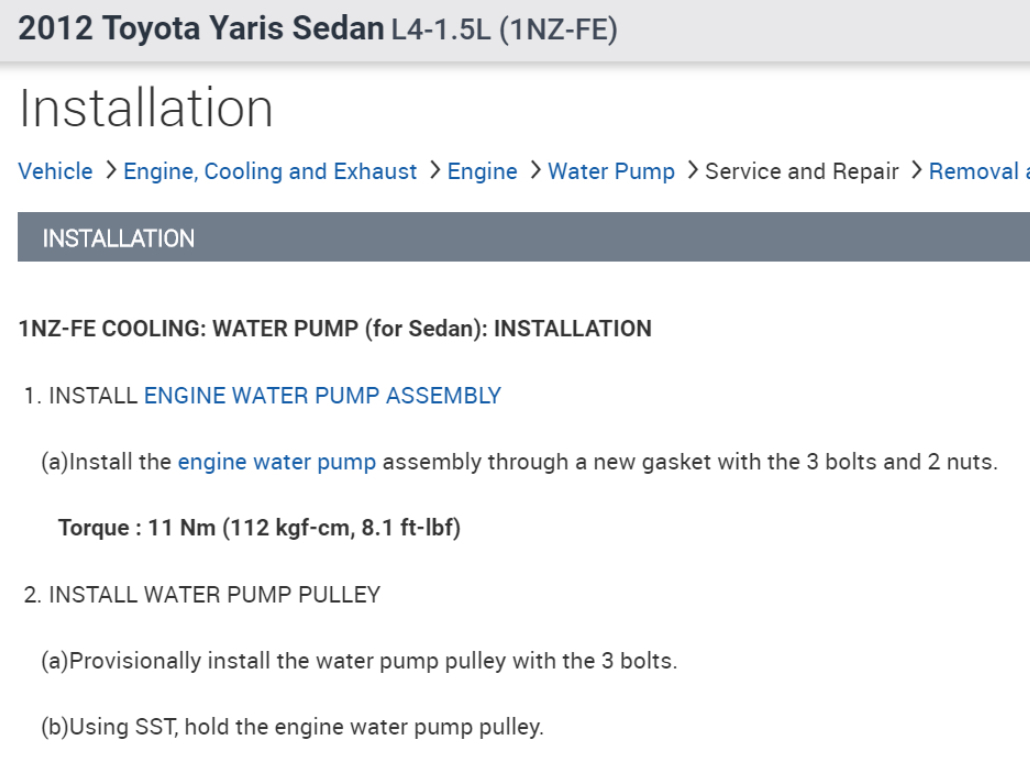Click the "Service and Repair" breadcrumb text
This screenshot has width=1030, height=761.
pos(801,172)
